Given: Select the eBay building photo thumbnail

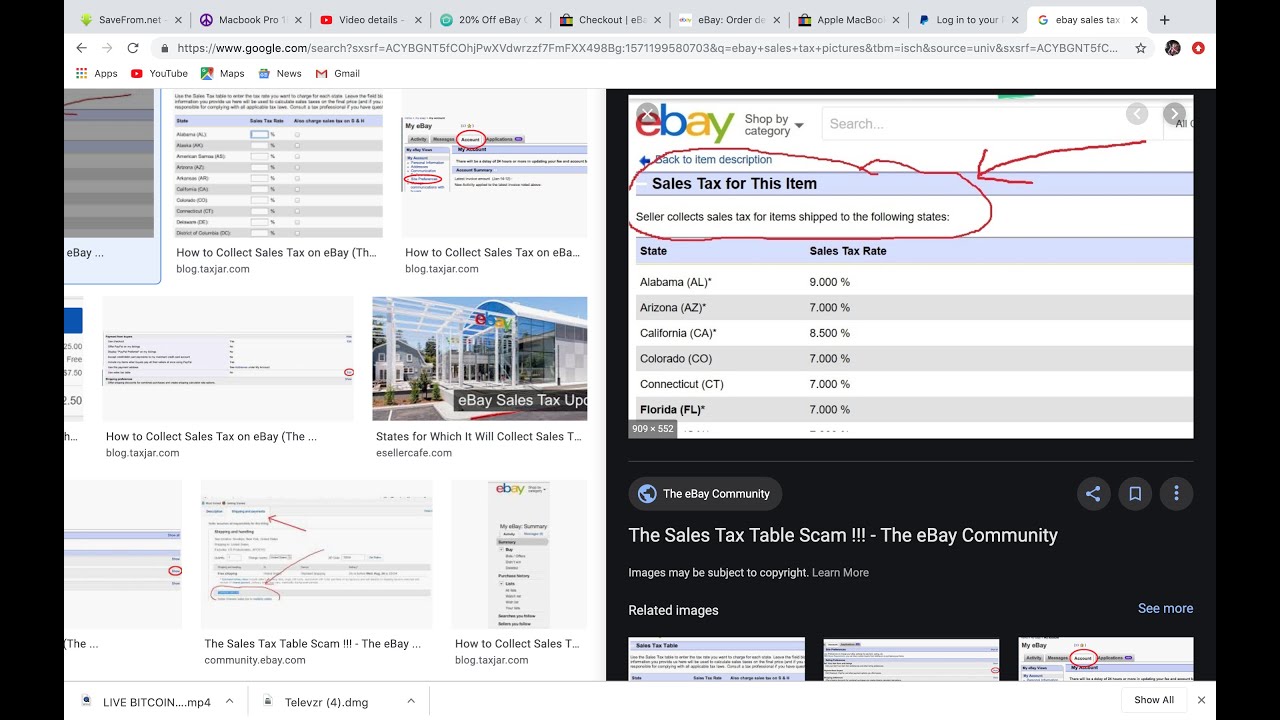Looking at the screenshot, I should tap(480, 358).
